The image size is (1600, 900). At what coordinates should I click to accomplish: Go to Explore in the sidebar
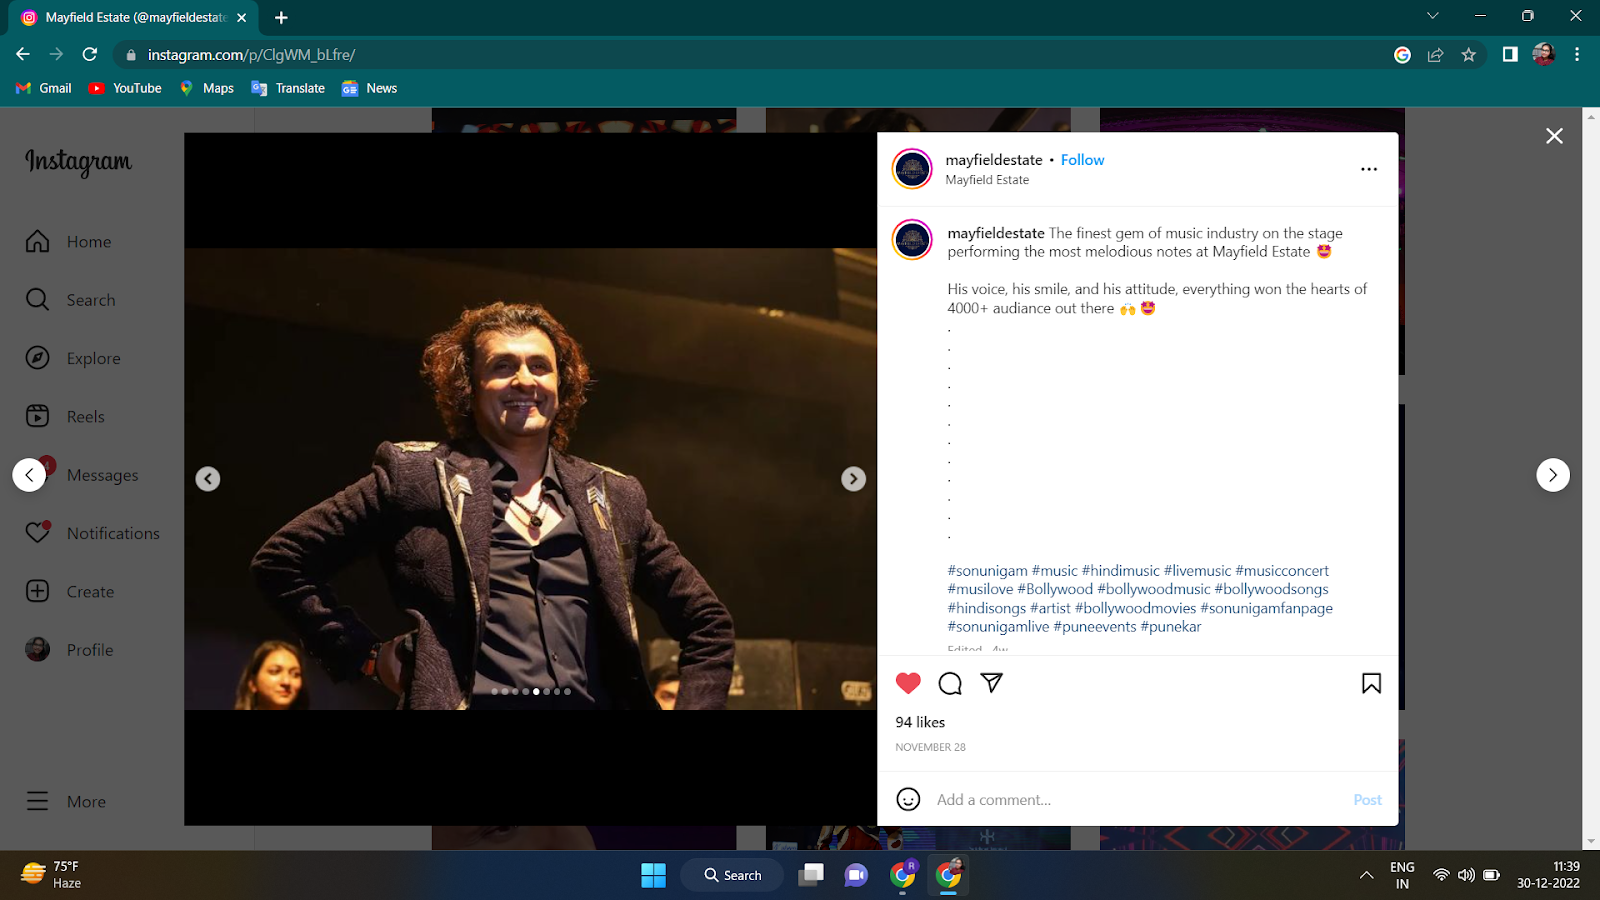[x=73, y=358]
